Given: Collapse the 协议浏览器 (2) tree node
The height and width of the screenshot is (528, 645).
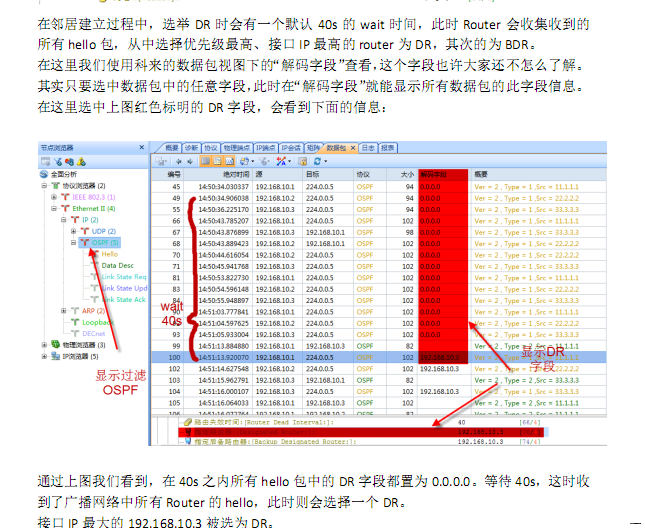Looking at the screenshot, I should pos(44,186).
